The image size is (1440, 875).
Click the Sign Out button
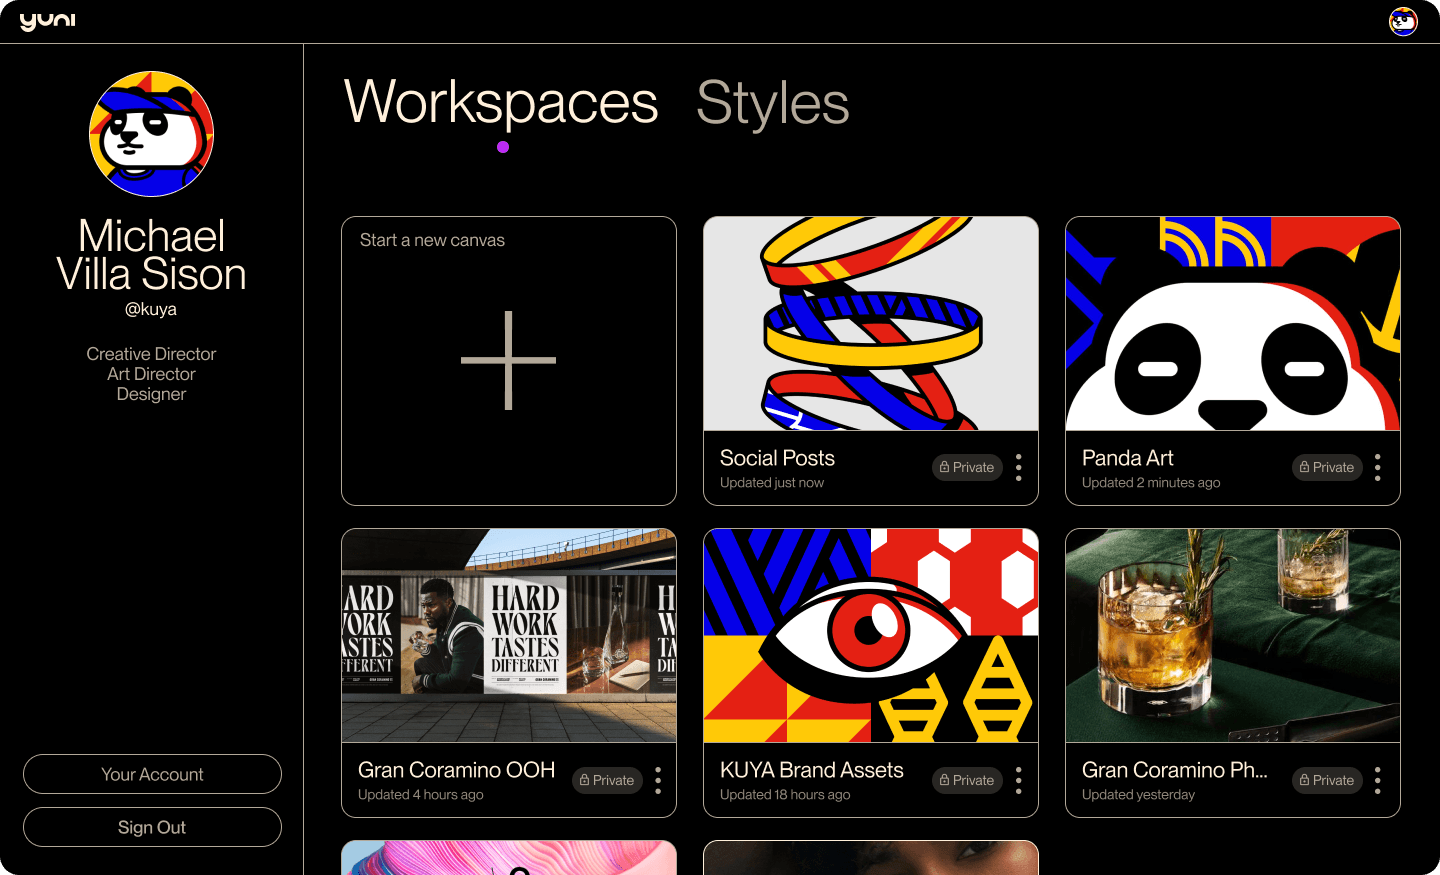pyautogui.click(x=152, y=827)
